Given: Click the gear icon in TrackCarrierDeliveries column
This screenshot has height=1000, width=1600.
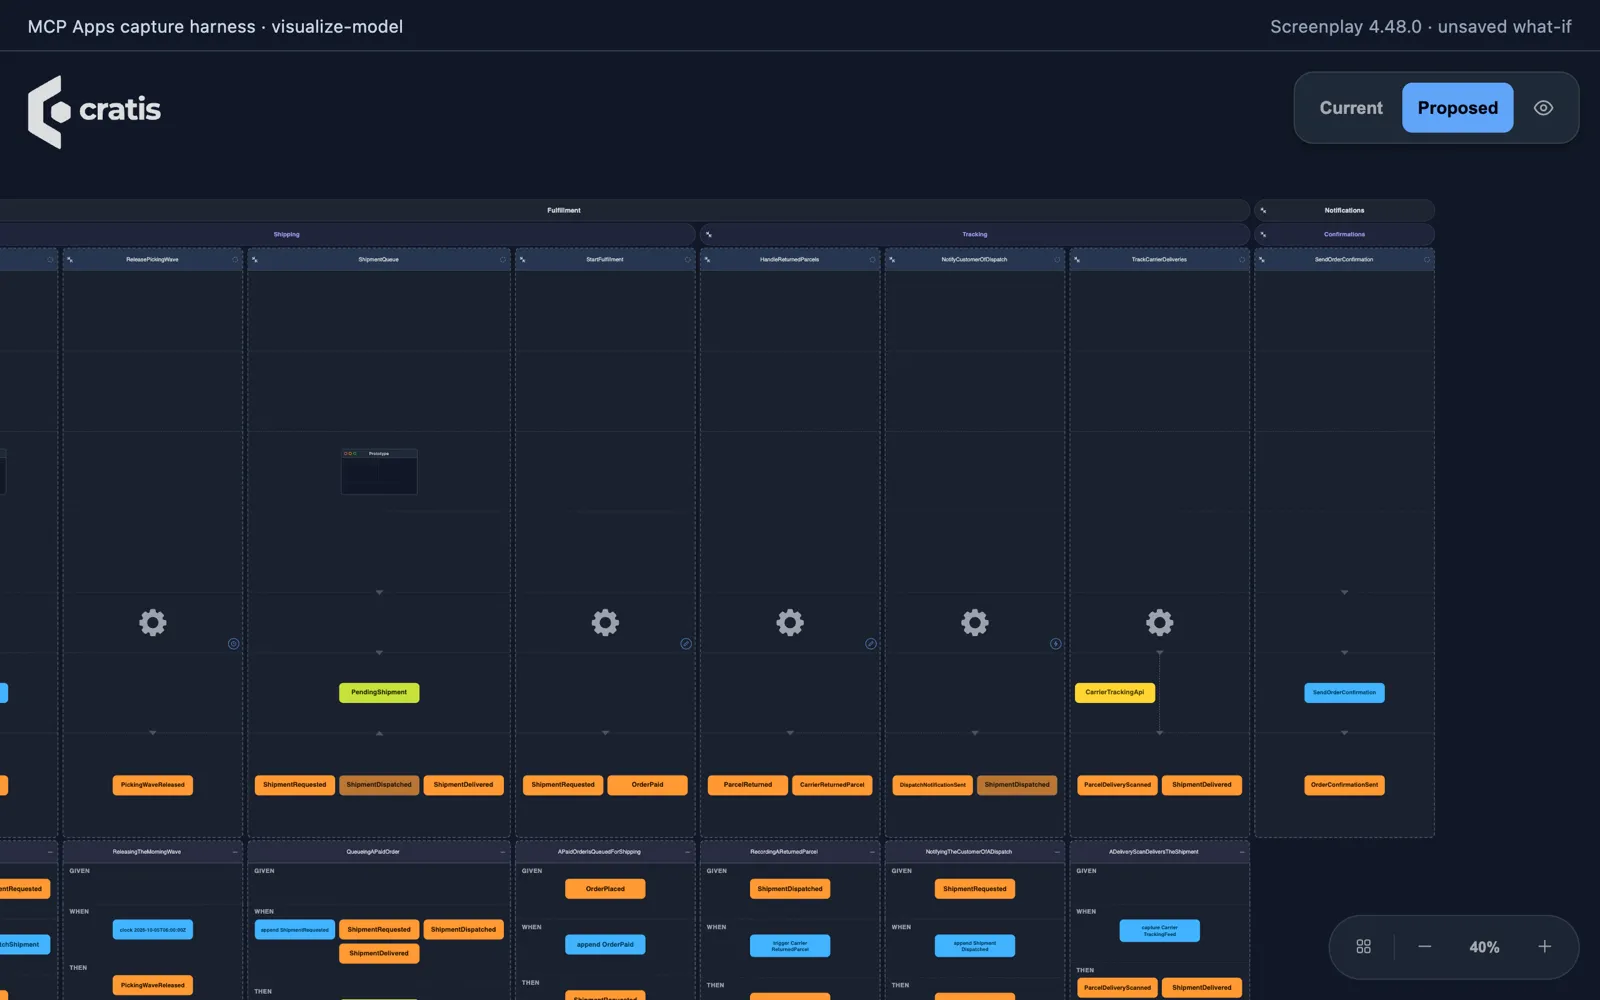Looking at the screenshot, I should click(x=1160, y=623).
